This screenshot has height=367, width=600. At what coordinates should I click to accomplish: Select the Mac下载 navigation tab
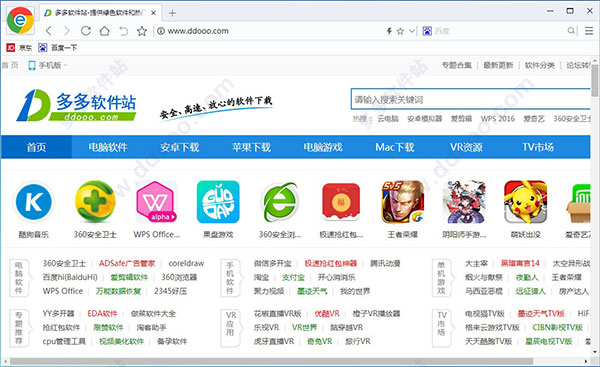(x=395, y=147)
